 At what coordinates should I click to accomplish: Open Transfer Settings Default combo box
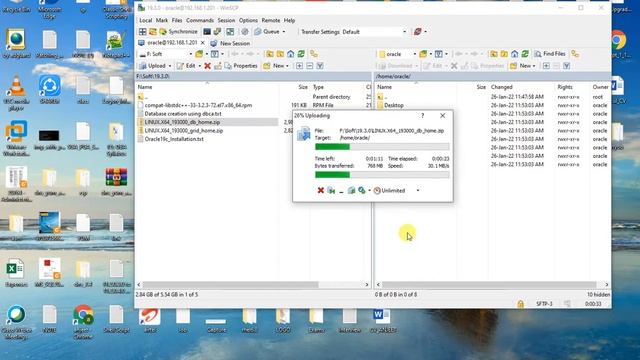375,31
